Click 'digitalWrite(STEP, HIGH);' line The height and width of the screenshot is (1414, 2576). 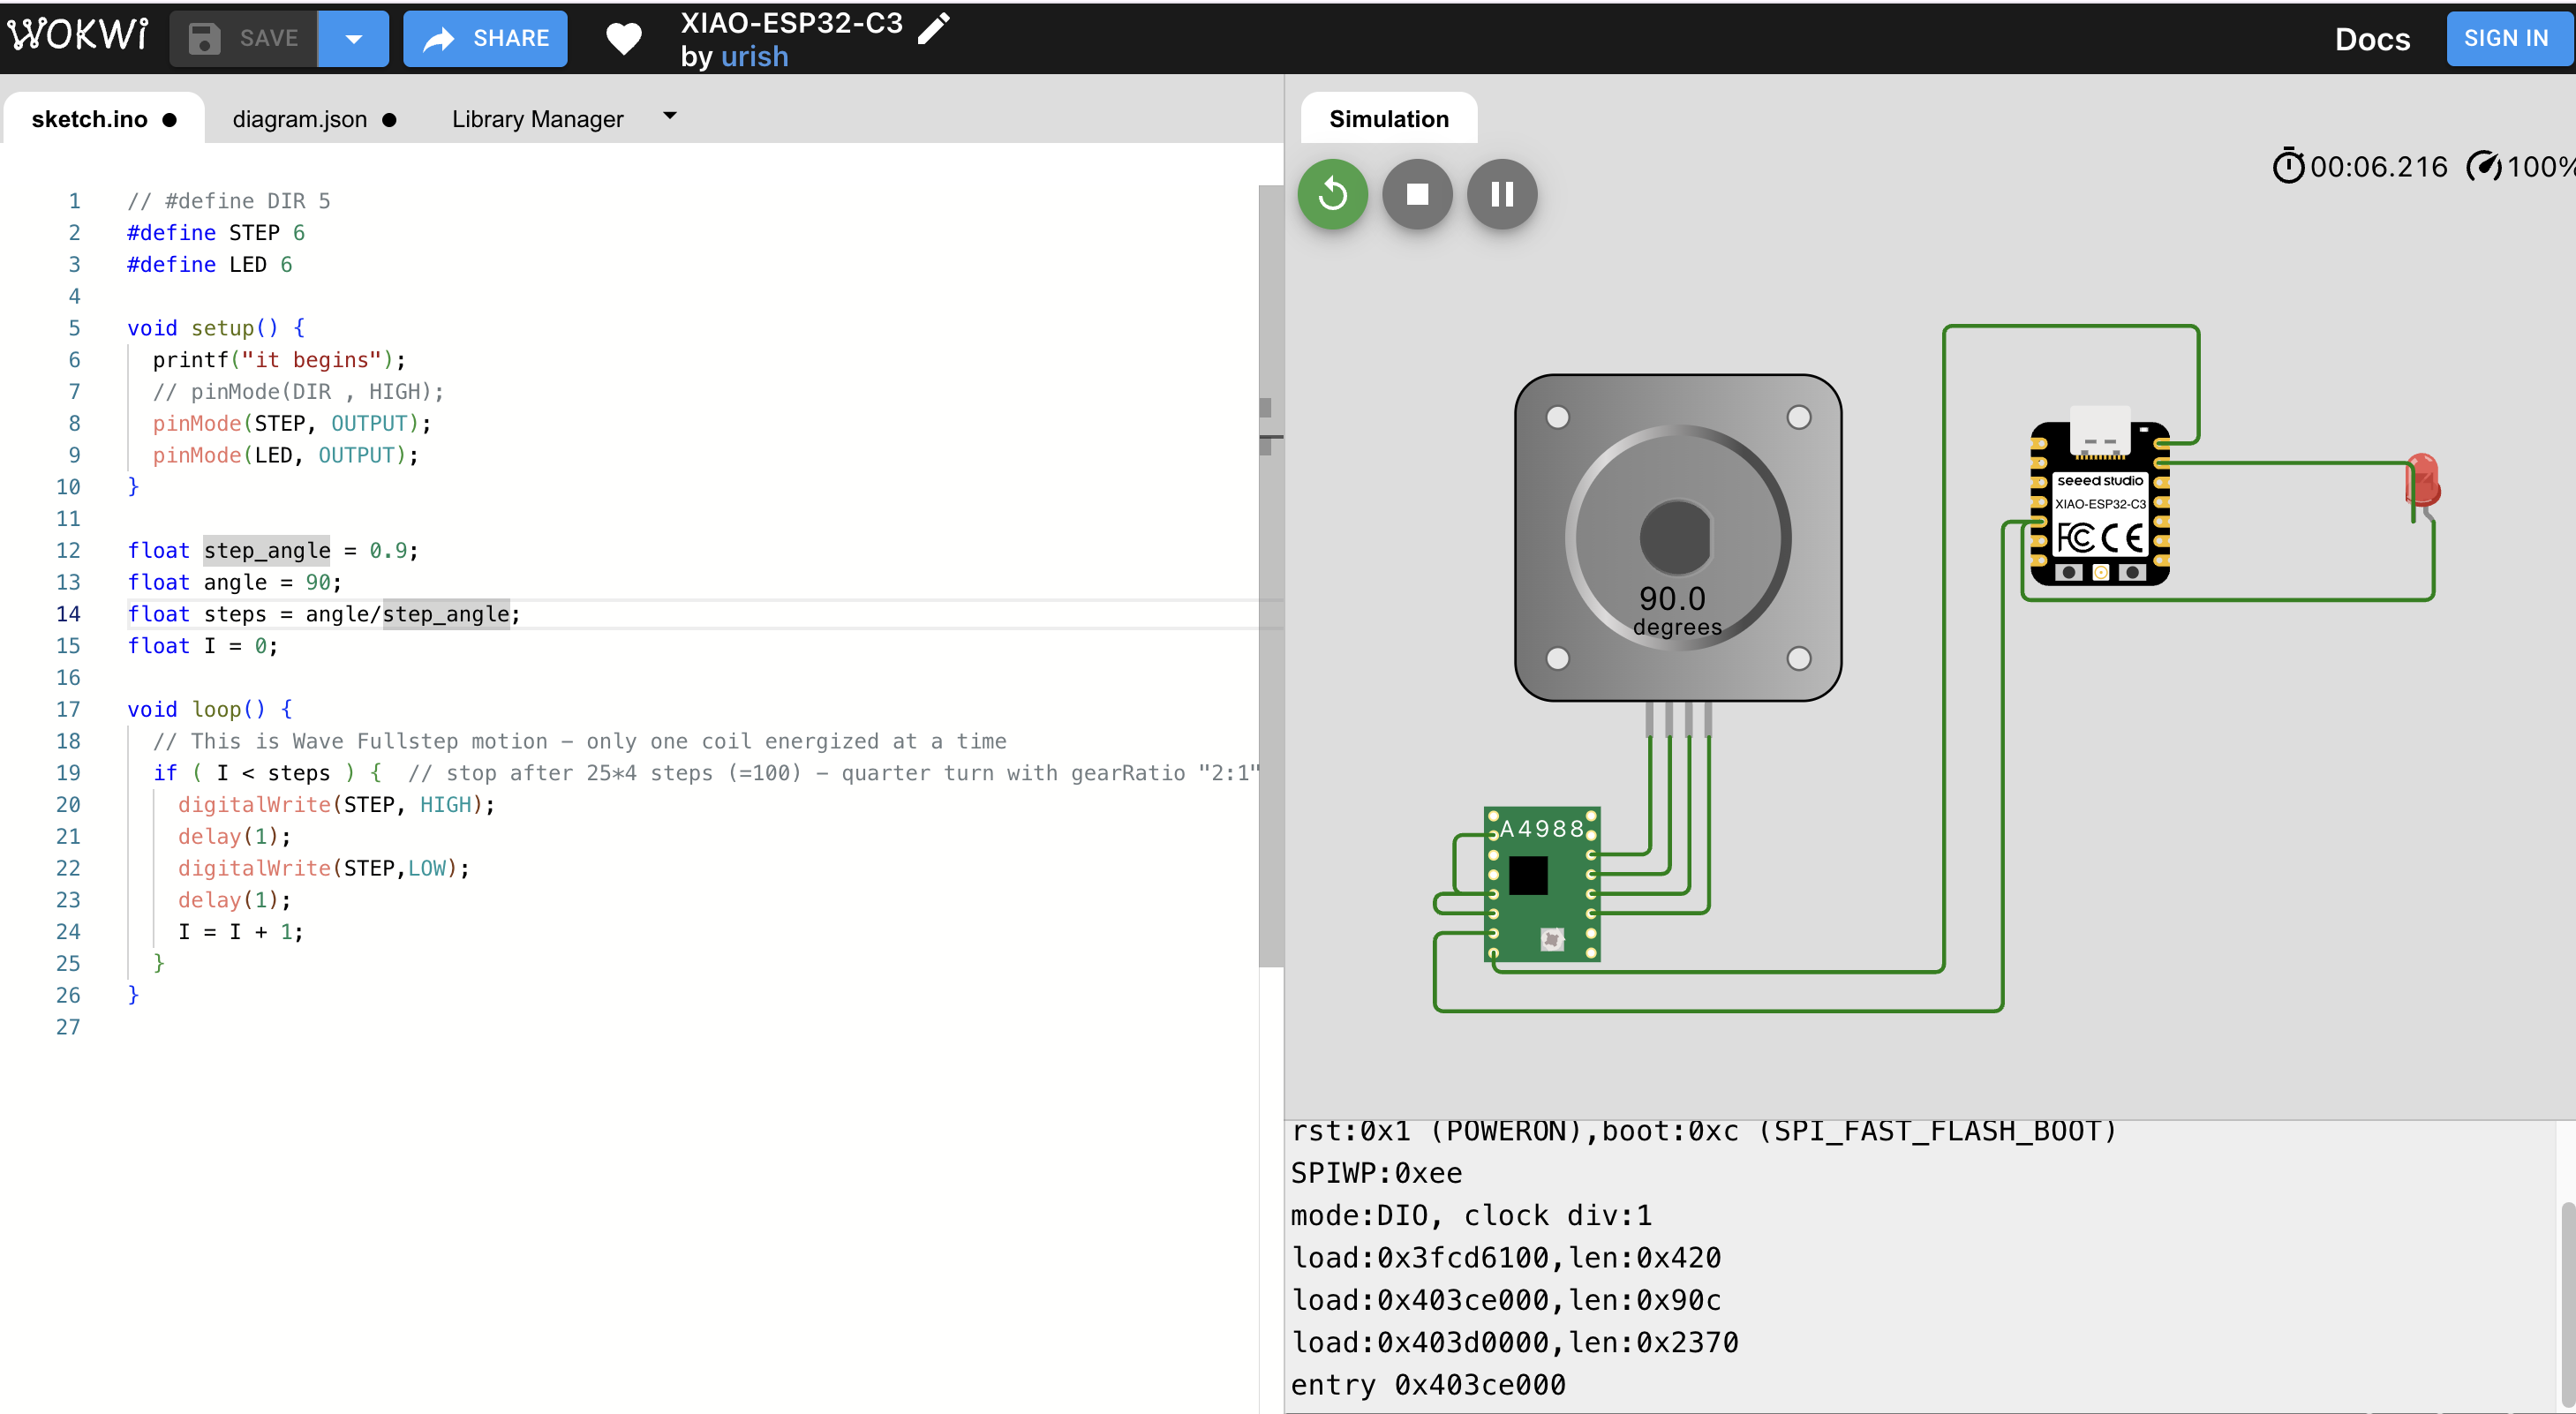coord(336,804)
